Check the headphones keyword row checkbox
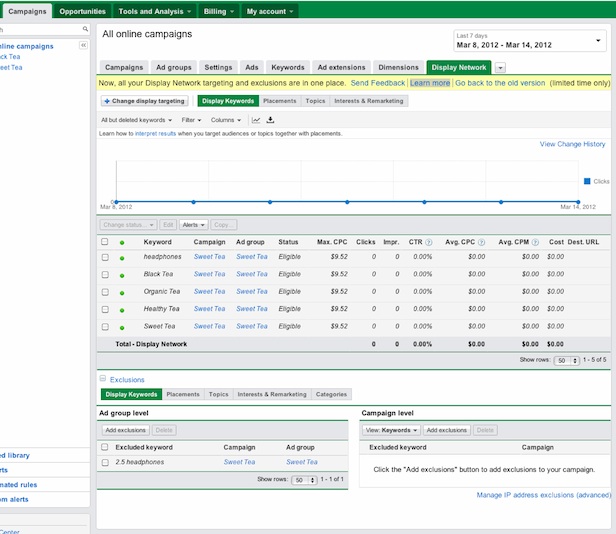This screenshot has height=534, width=616. 105,257
